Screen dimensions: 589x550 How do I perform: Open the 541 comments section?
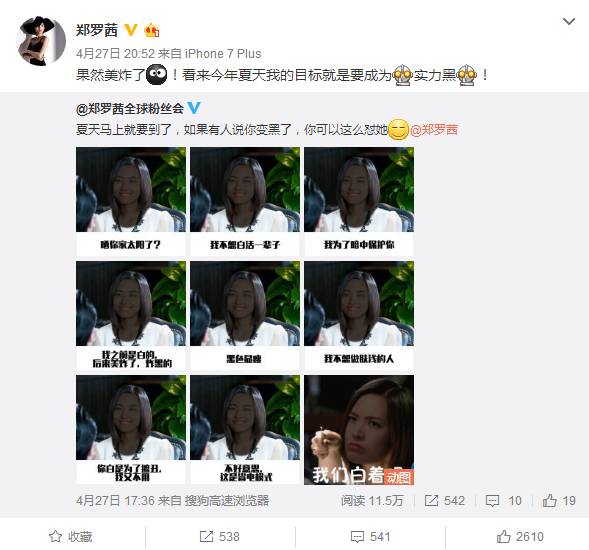click(x=370, y=536)
